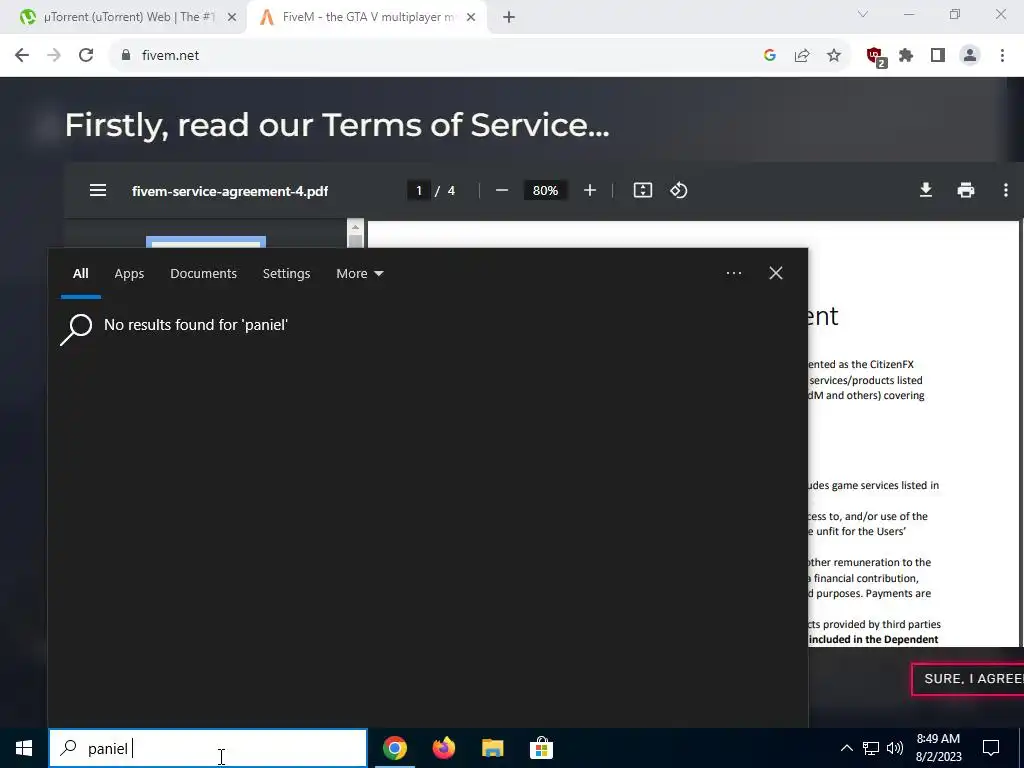This screenshot has height=768, width=1024.
Task: Share this page icon
Action: [801, 56]
